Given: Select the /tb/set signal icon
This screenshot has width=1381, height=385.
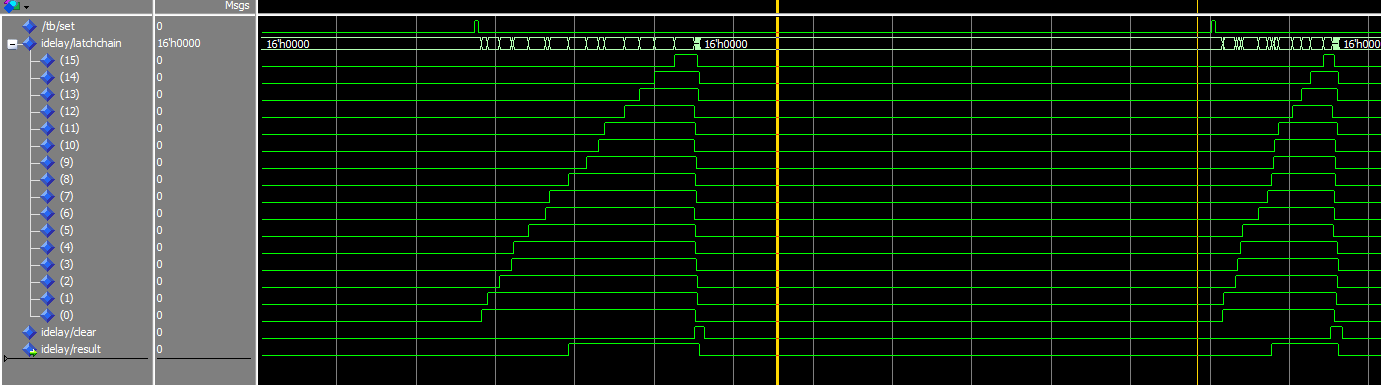Looking at the screenshot, I should click(29, 26).
